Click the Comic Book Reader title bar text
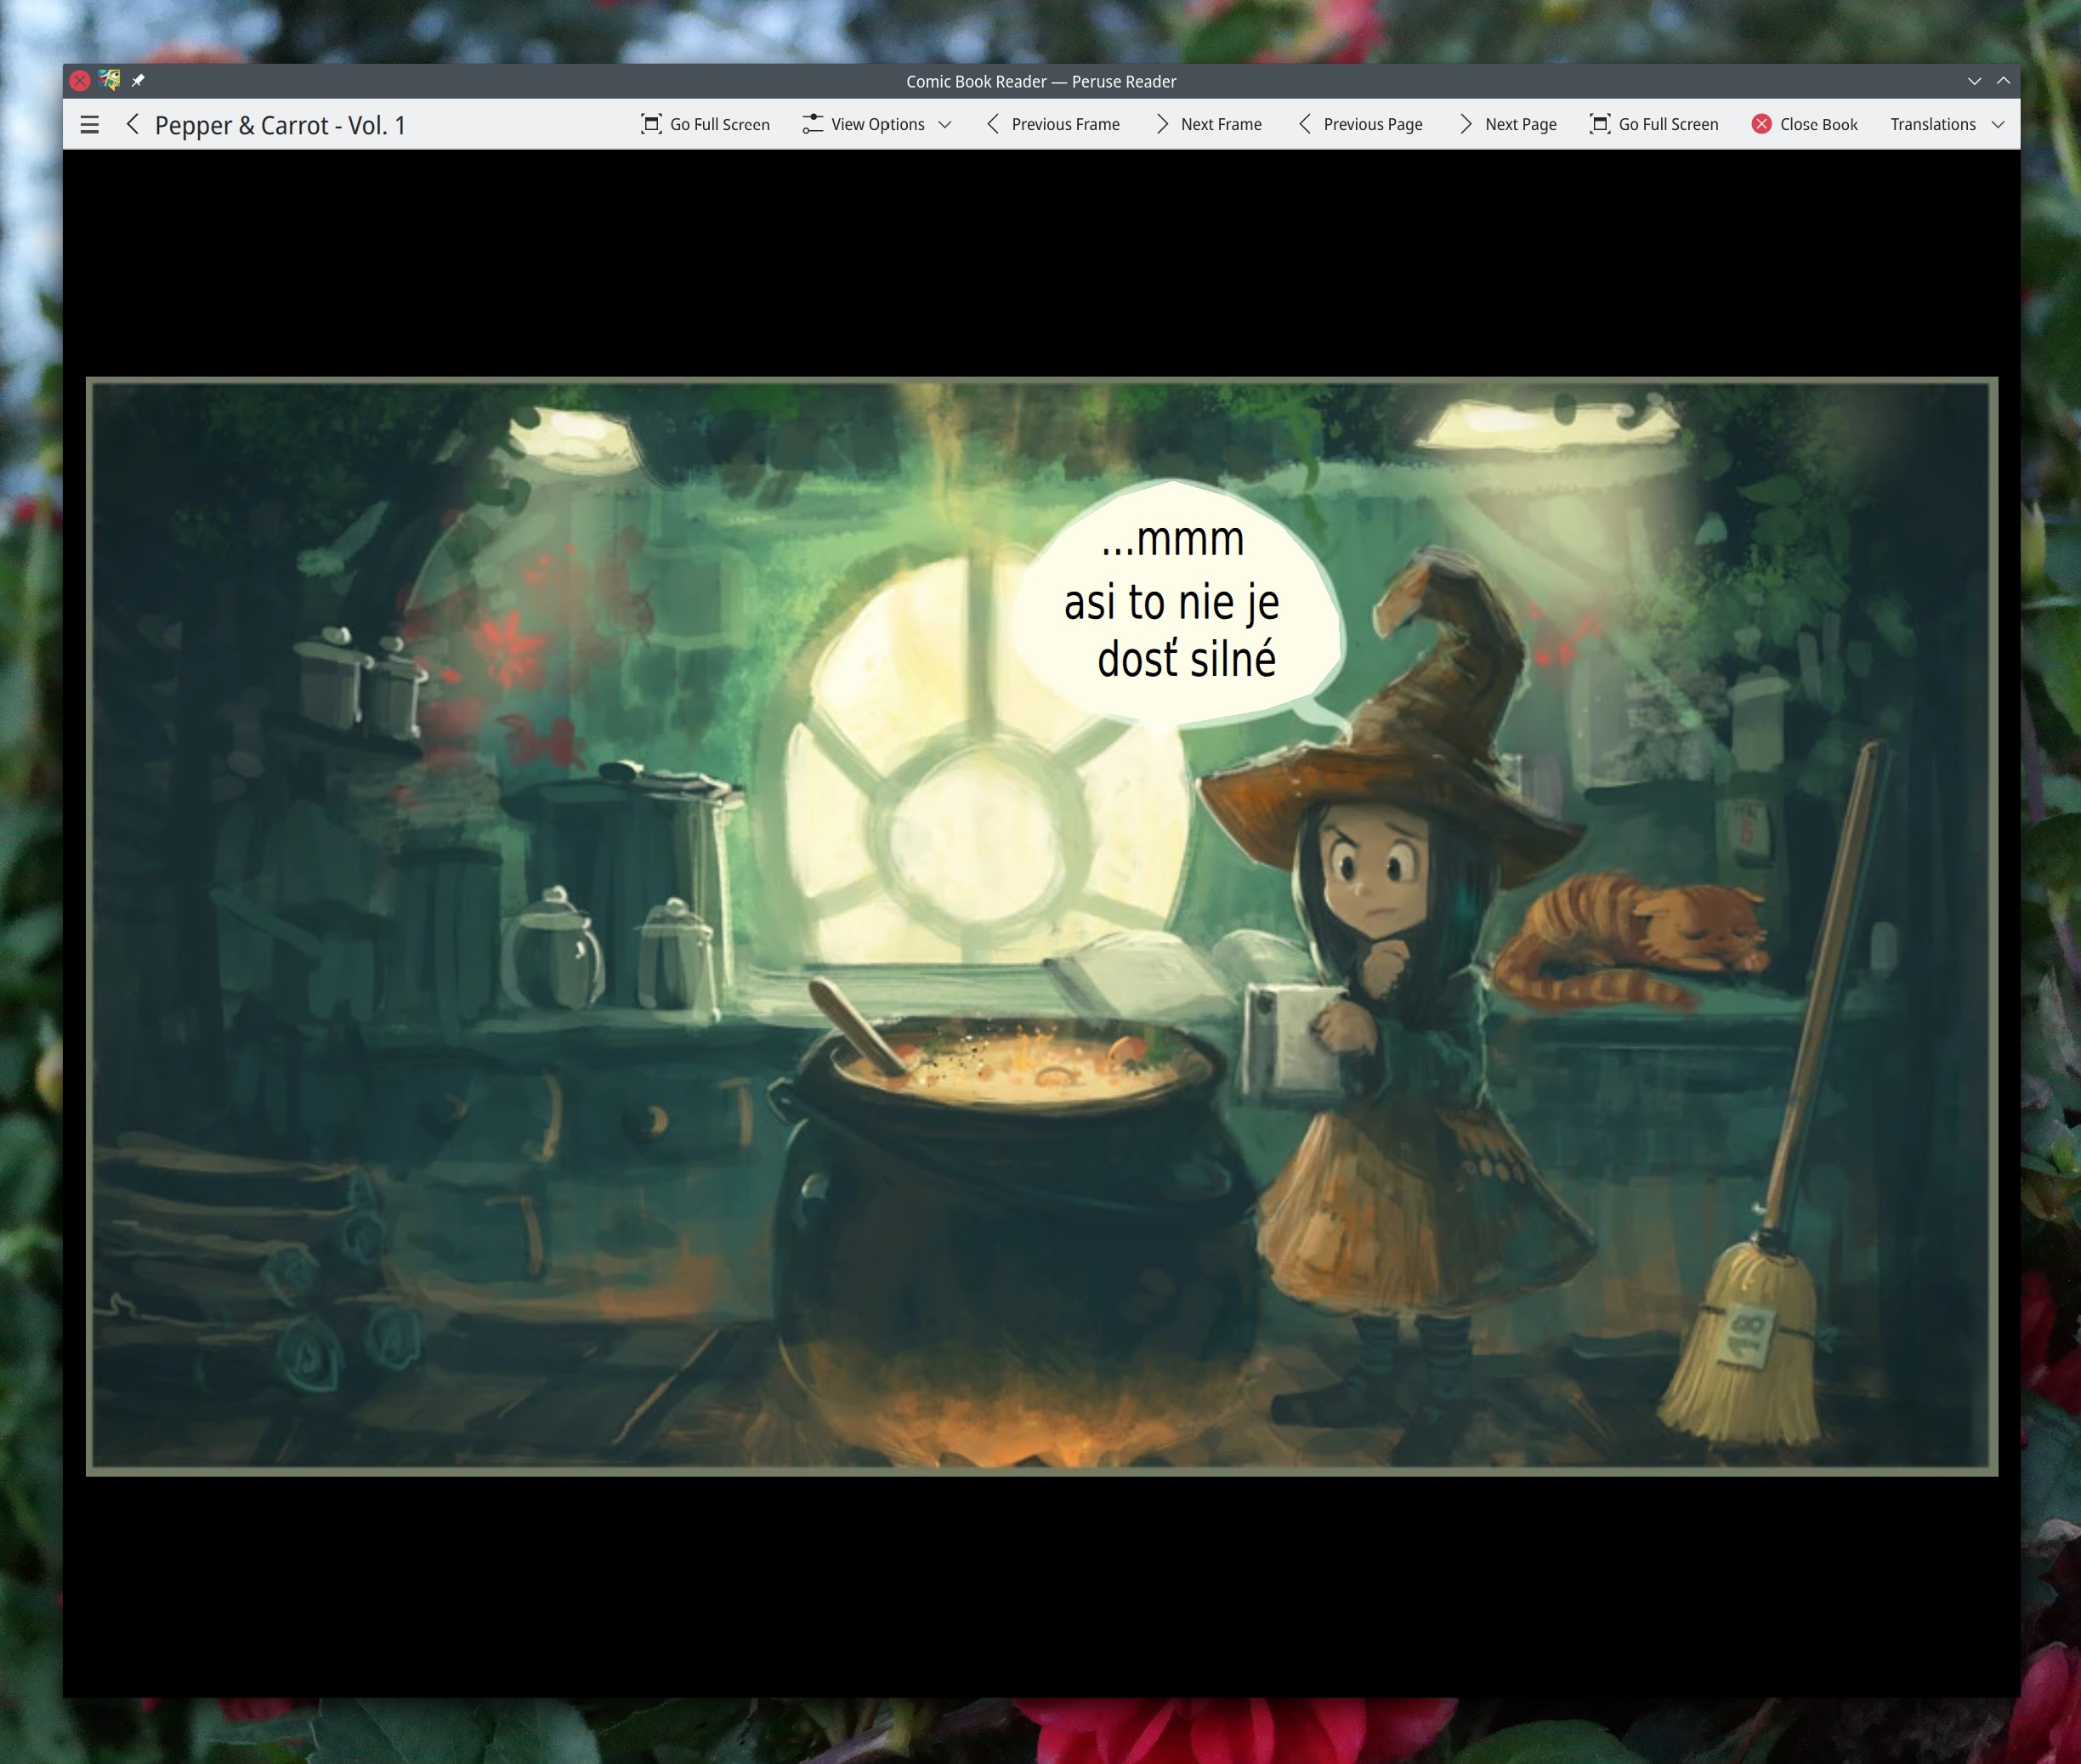The height and width of the screenshot is (1764, 2081). tap(1040, 81)
